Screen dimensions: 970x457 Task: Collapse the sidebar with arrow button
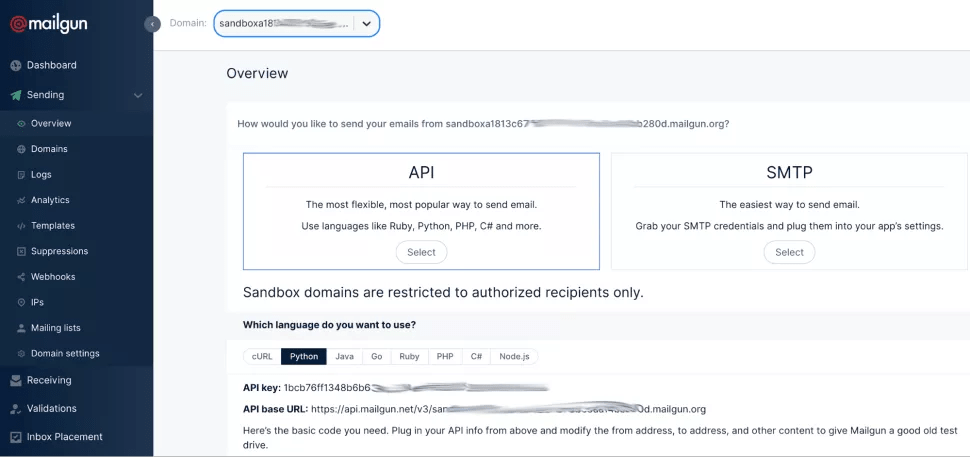coord(152,24)
